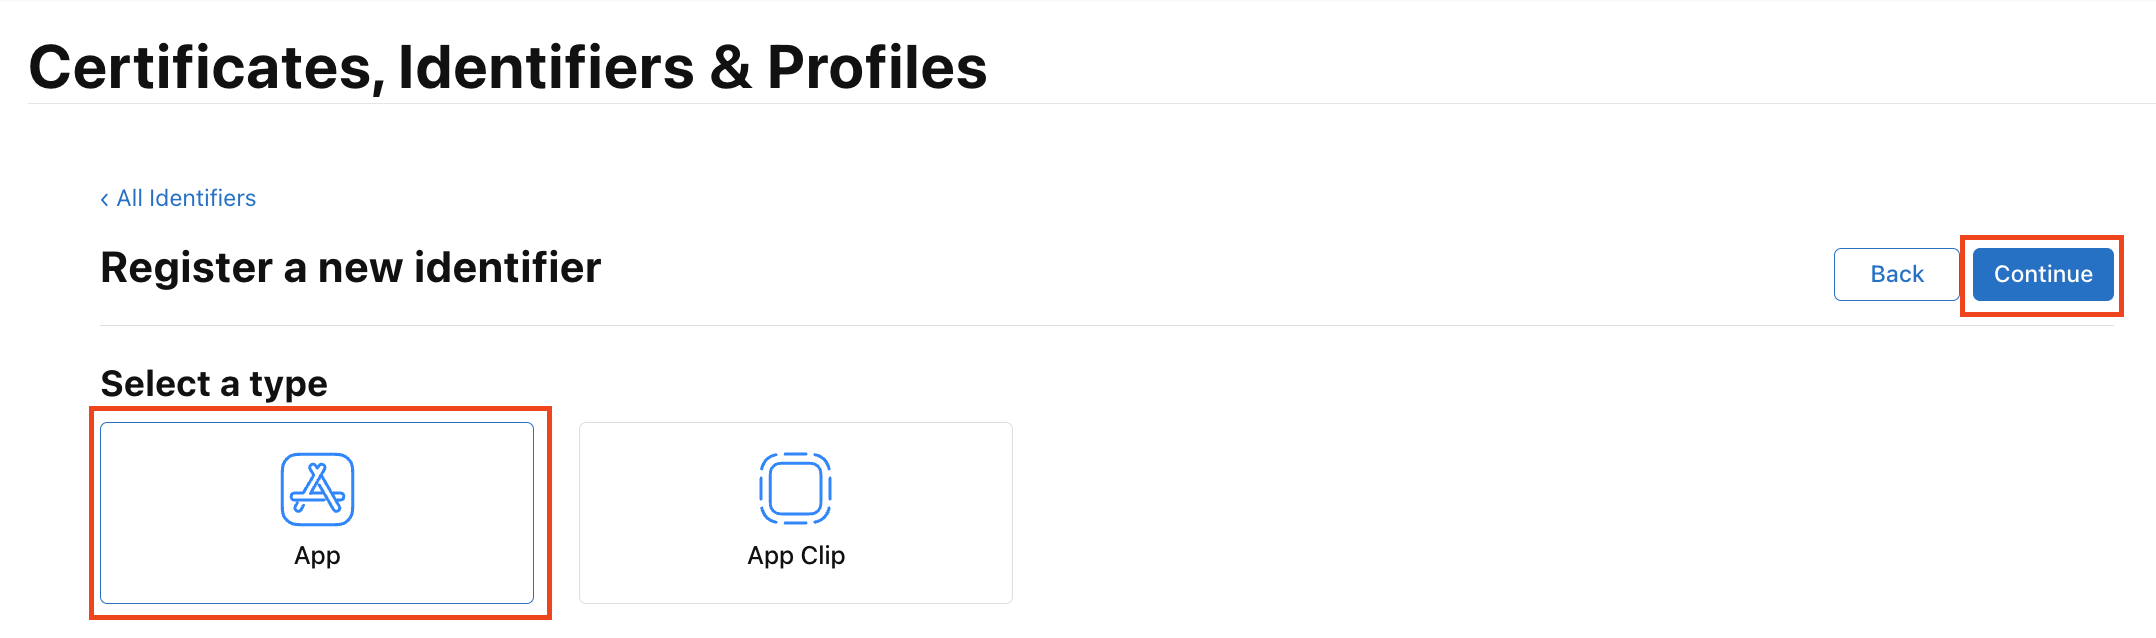Click the dashed App Clip icon
Image resolution: width=2156 pixels, height=638 pixels.
795,489
